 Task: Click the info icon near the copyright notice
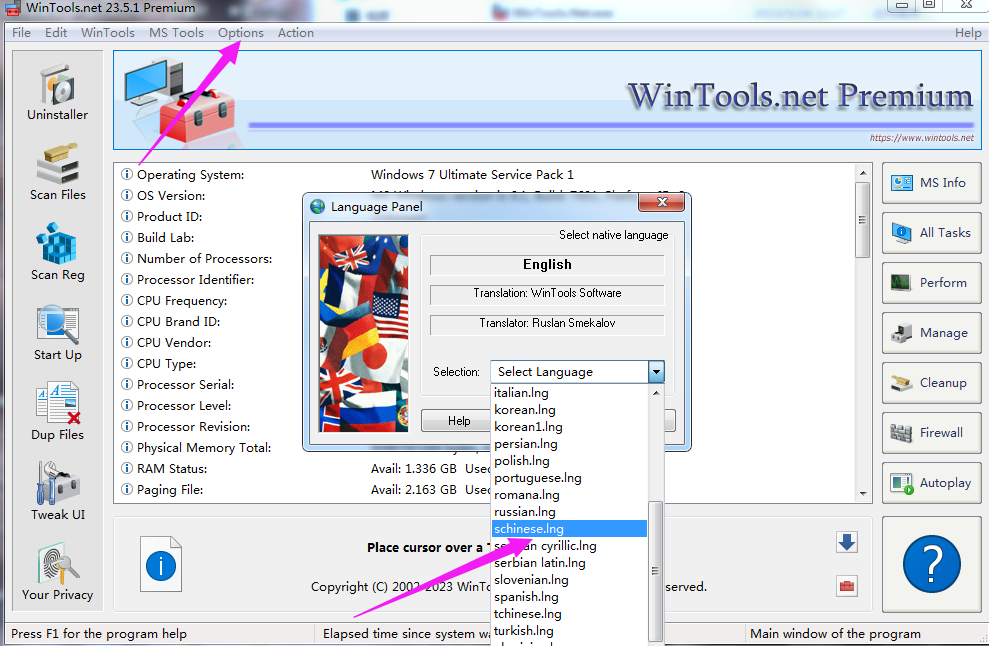click(x=160, y=565)
